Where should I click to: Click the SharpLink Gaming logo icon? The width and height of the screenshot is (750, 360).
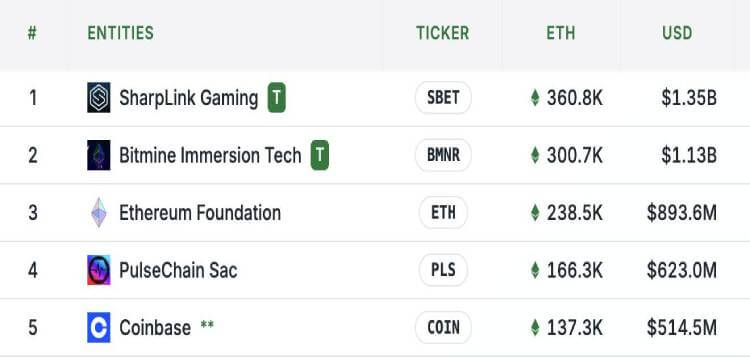[x=99, y=98]
